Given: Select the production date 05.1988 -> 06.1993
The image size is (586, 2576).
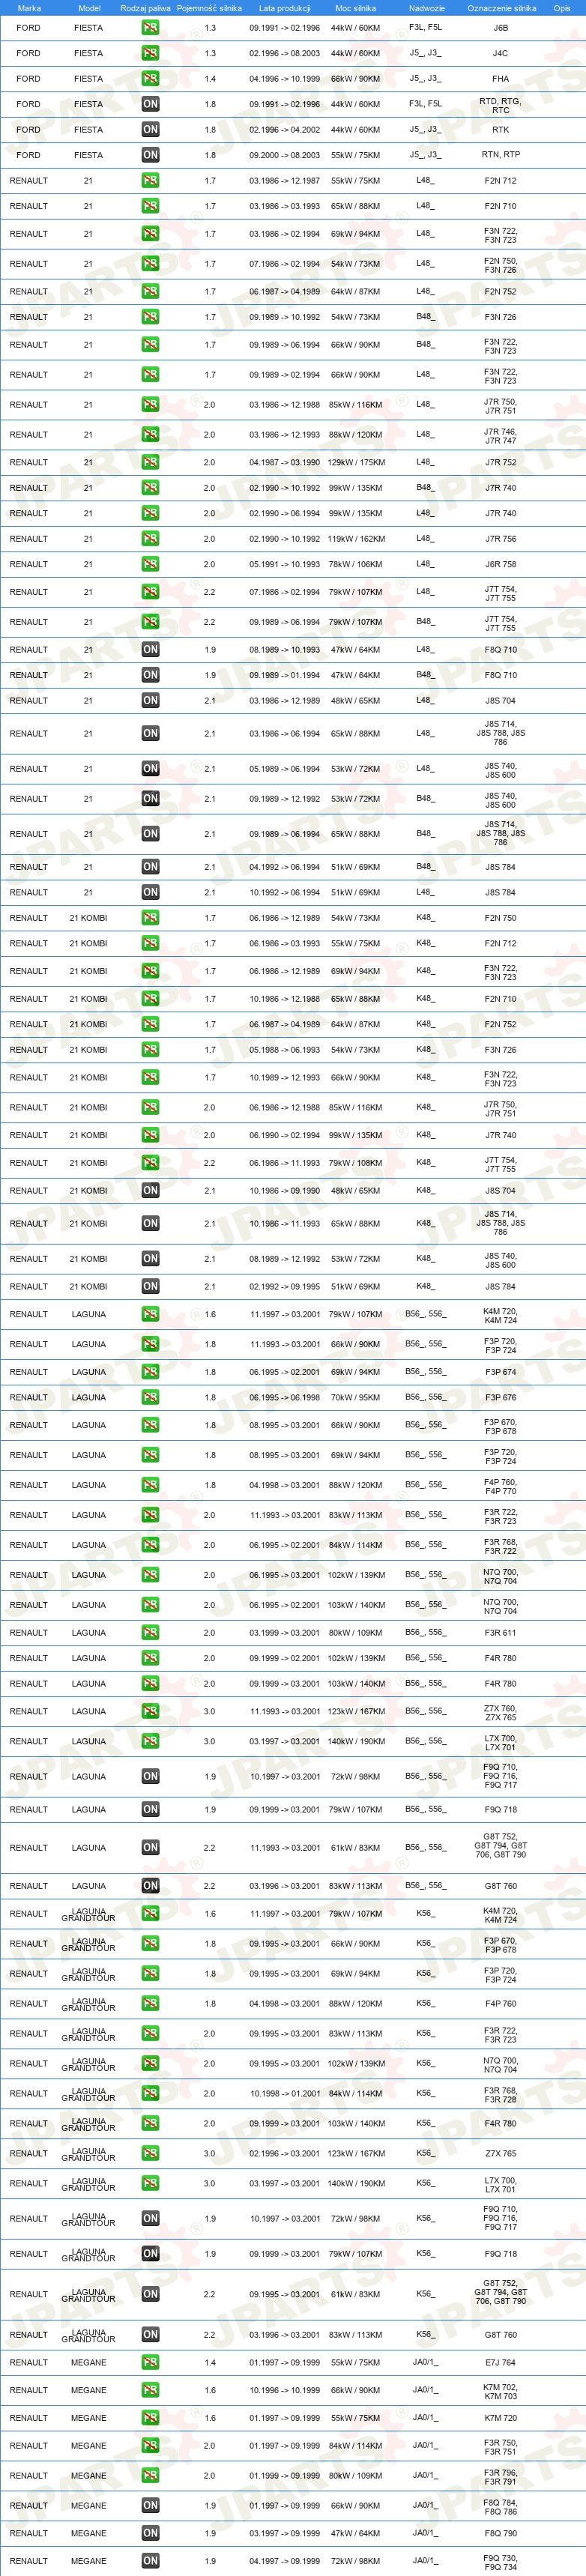Looking at the screenshot, I should pyautogui.click(x=285, y=1050).
